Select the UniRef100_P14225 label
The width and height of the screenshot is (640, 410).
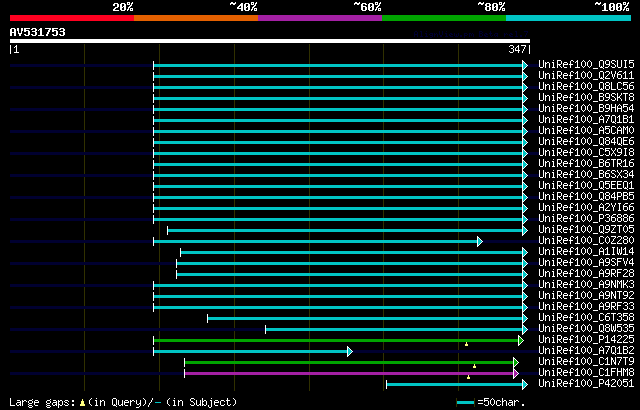(586, 340)
